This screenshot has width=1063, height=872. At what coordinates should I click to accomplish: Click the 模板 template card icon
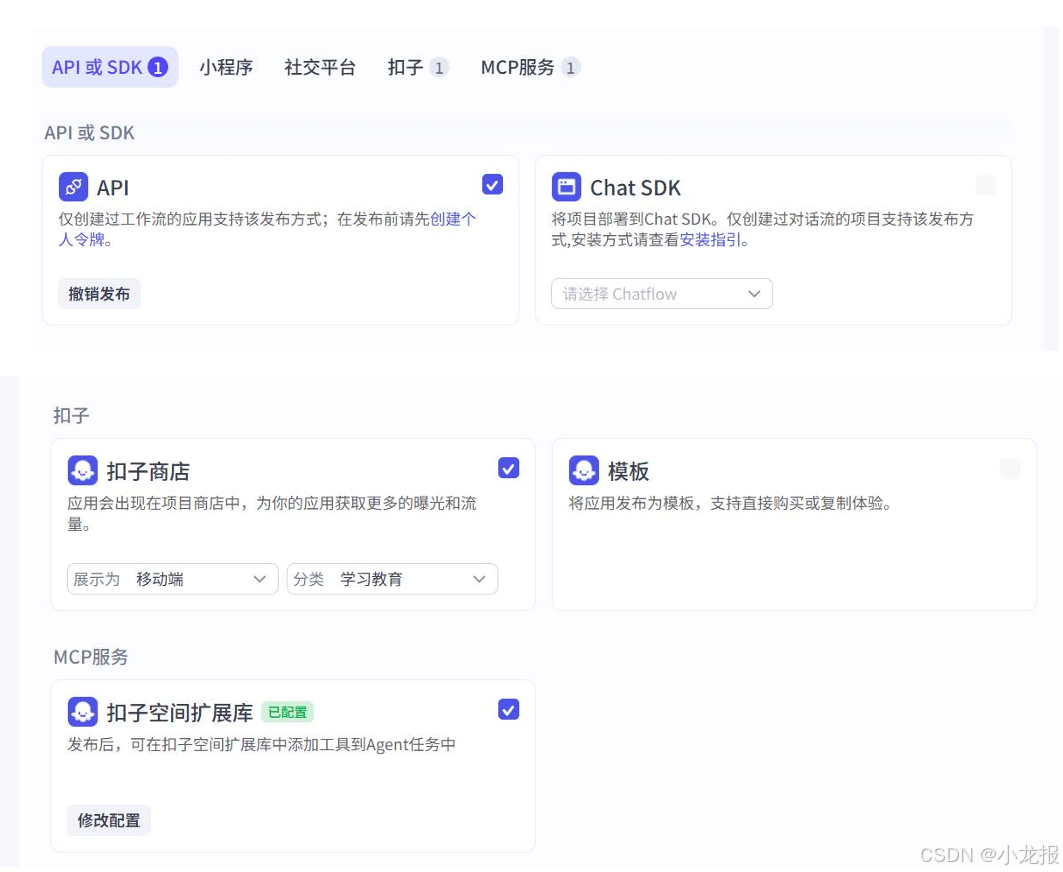584,470
